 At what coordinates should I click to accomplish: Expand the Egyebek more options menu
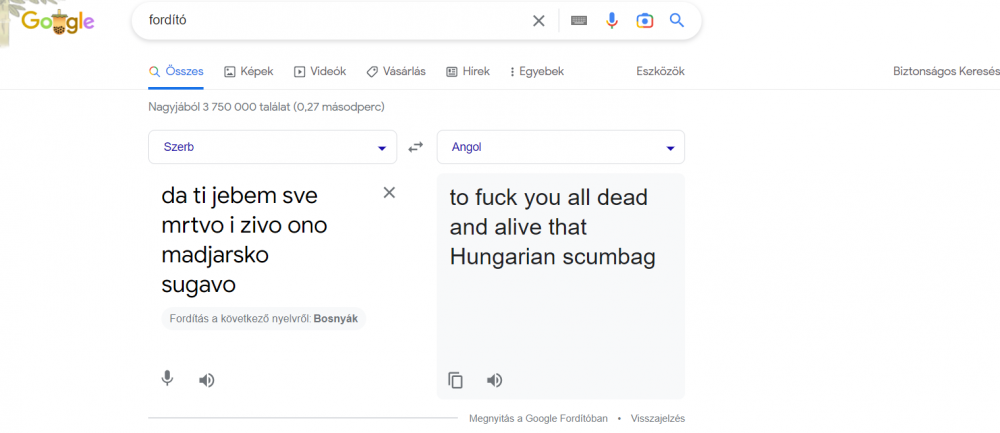pyautogui.click(x=537, y=71)
